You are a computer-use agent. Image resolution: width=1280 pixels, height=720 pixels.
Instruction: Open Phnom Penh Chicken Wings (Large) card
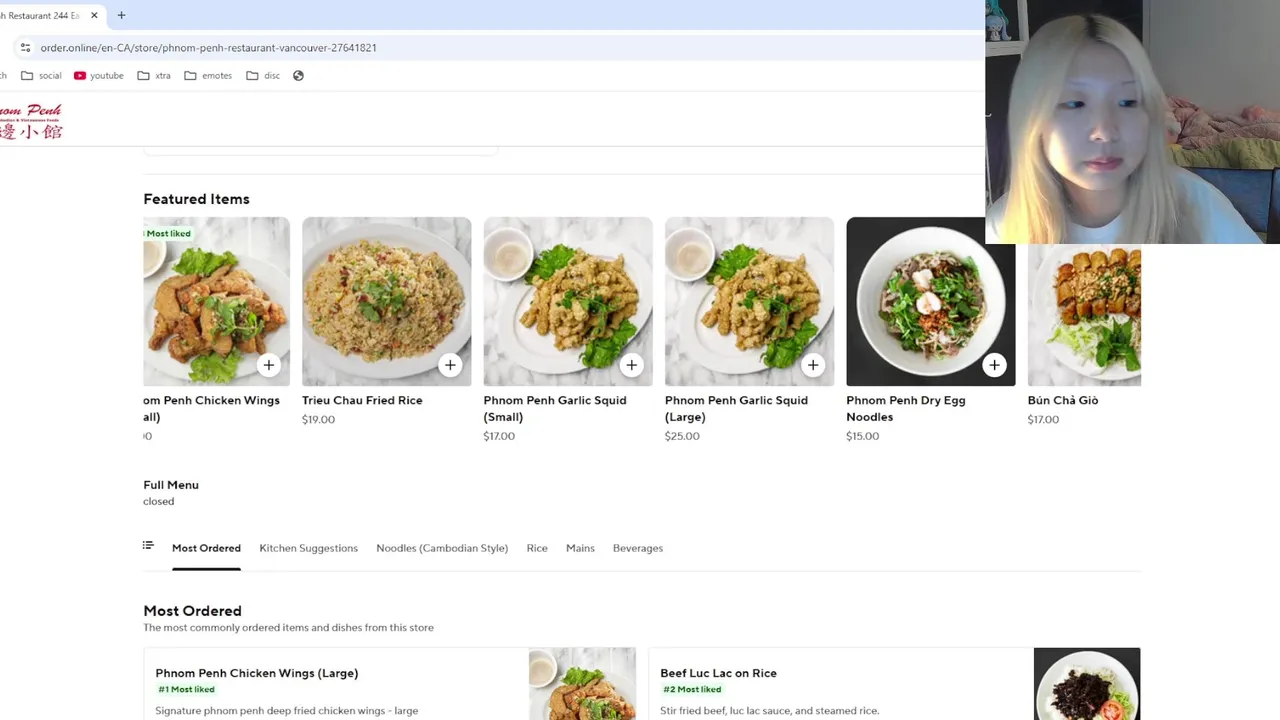389,684
